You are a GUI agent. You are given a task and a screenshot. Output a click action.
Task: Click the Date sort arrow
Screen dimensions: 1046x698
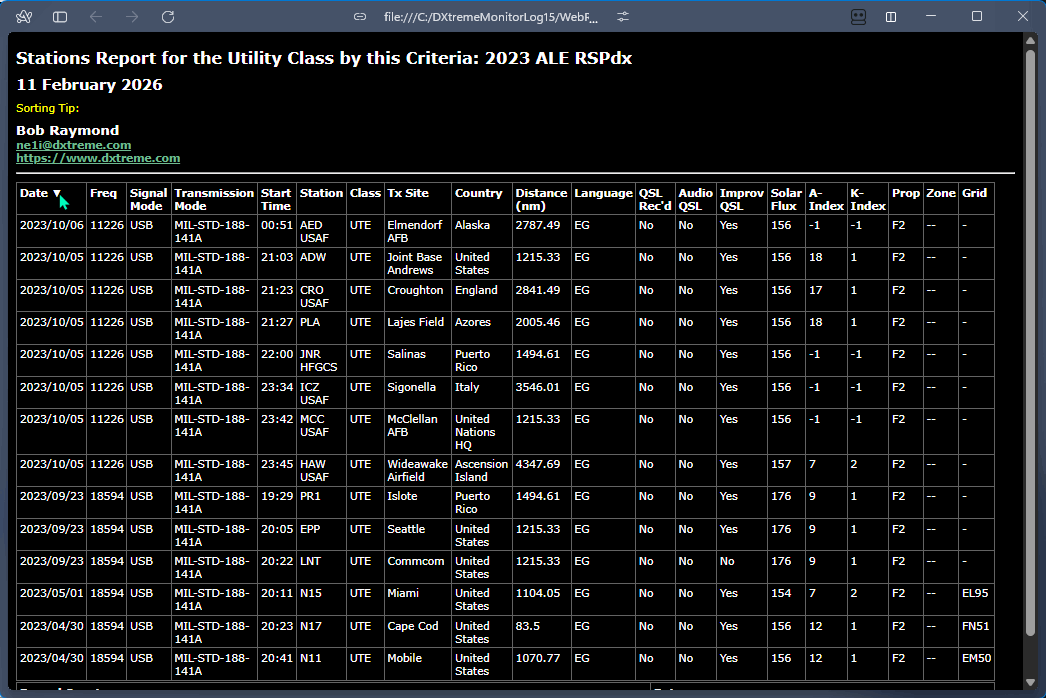coord(57,194)
